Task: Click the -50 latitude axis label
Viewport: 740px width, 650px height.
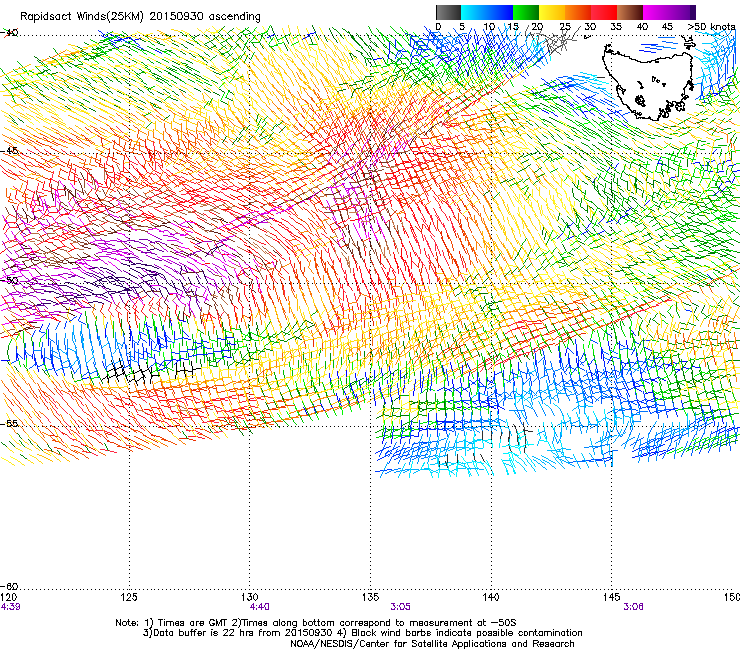Action: [x=9, y=280]
